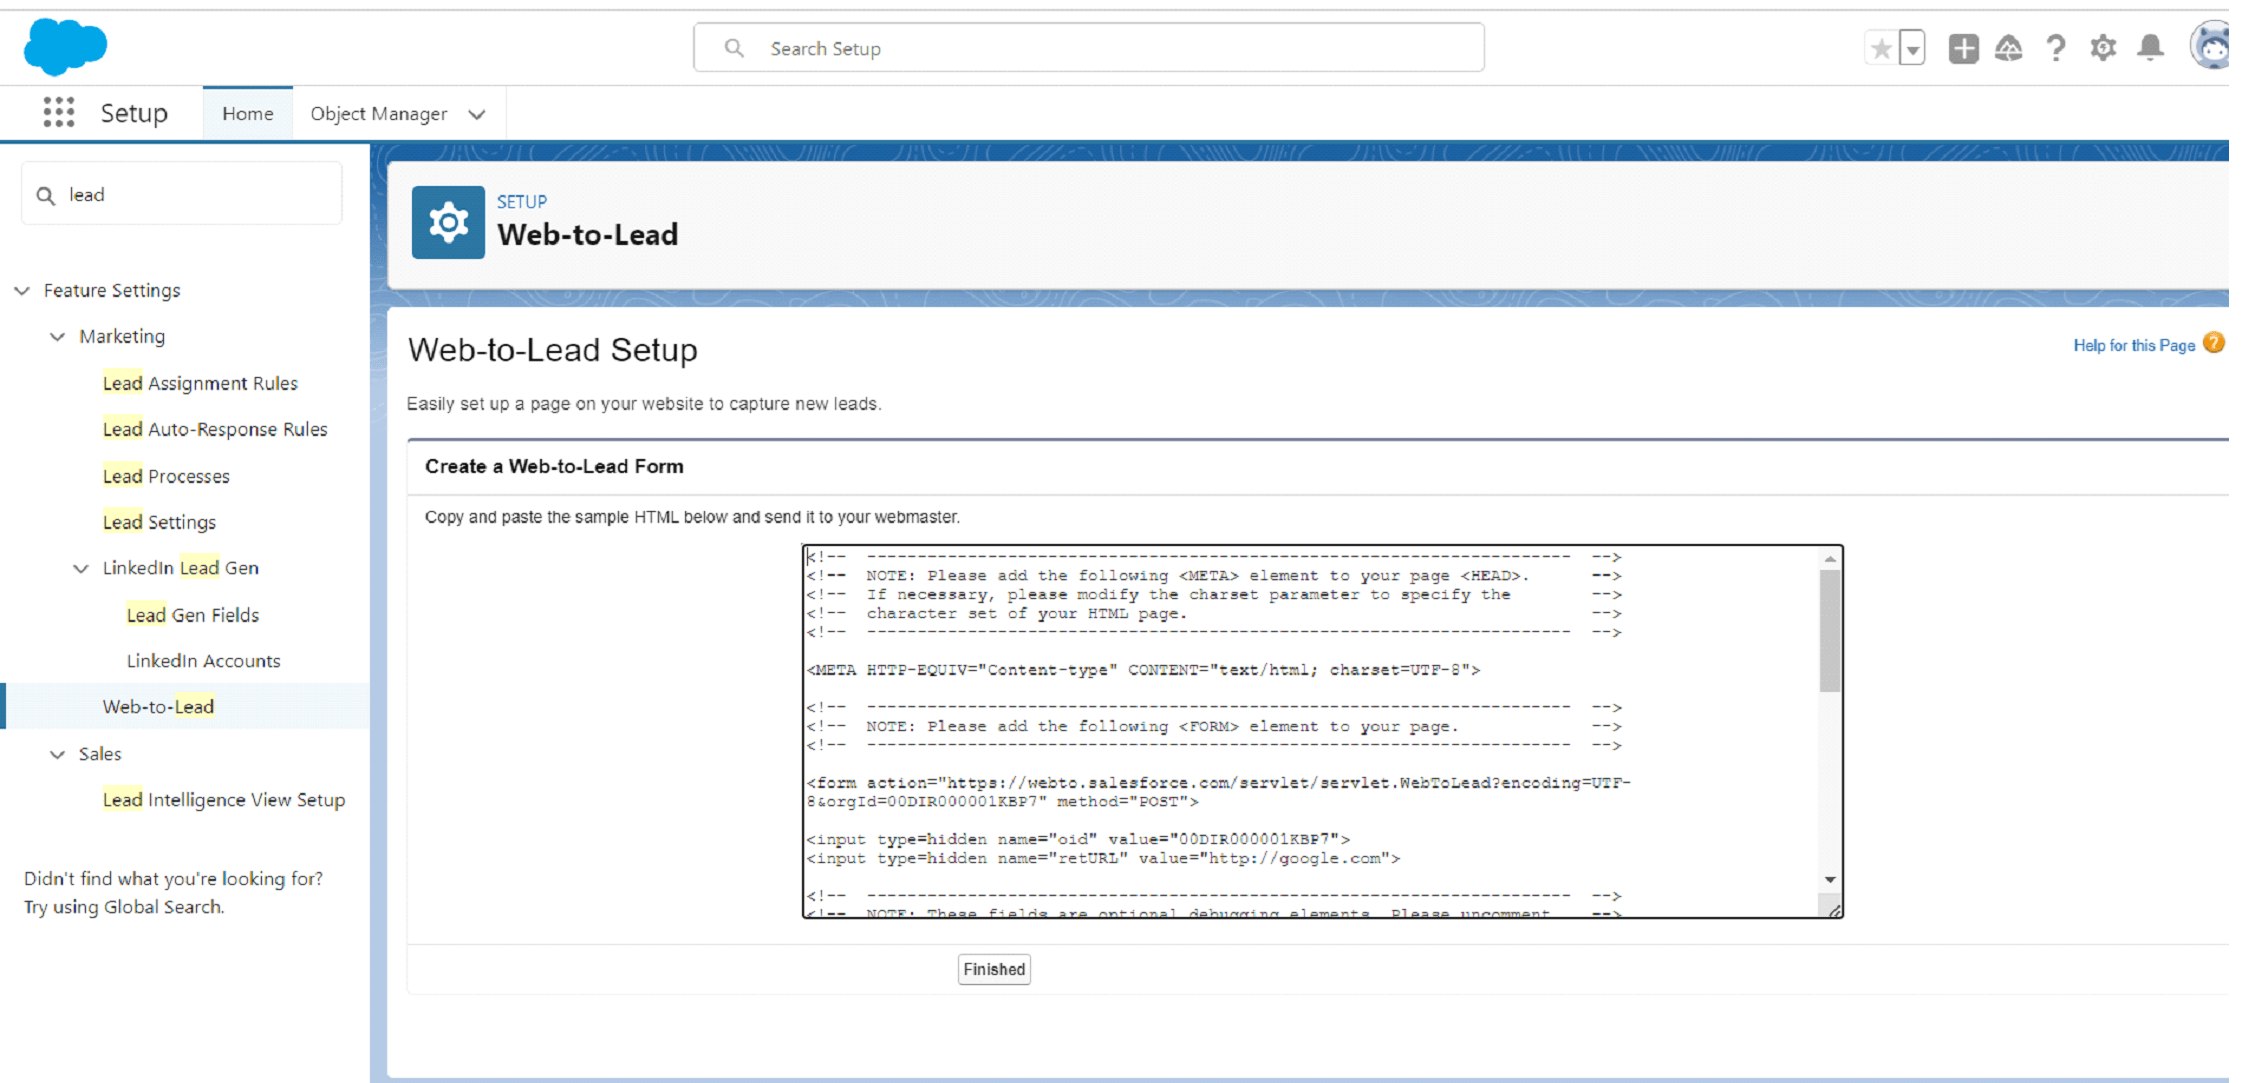The image size is (2250, 1083).
Task: Switch to the Home tab
Action: pos(248,114)
